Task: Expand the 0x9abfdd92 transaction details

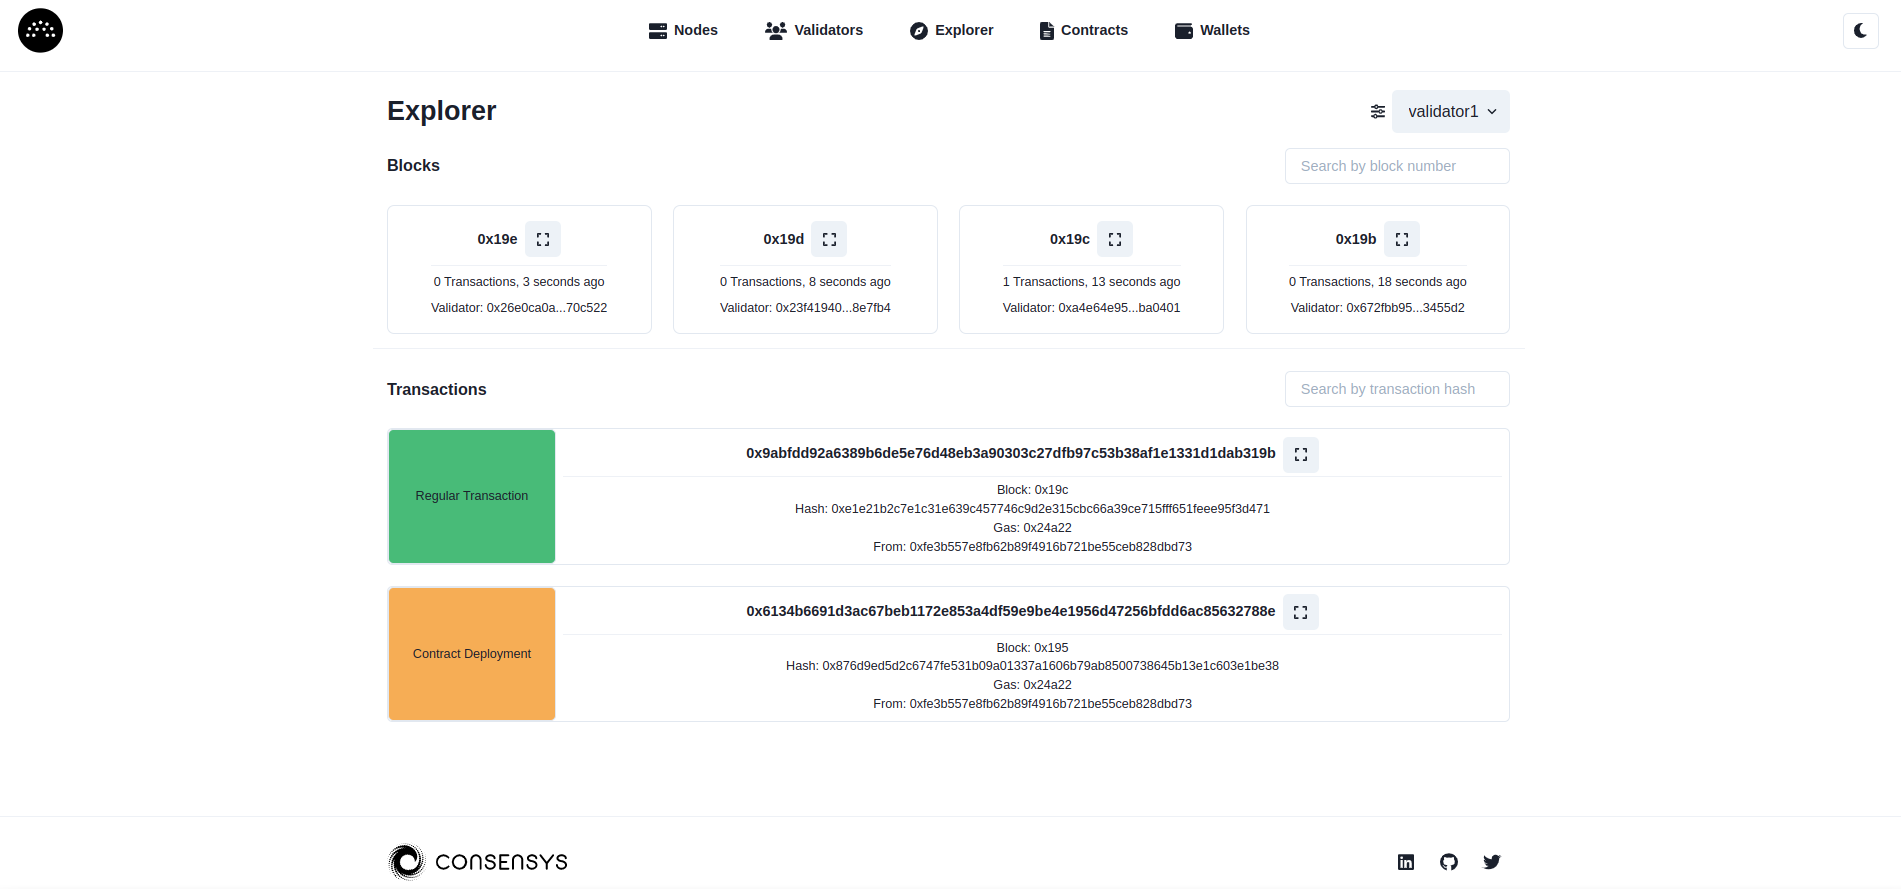Action: (1300, 454)
